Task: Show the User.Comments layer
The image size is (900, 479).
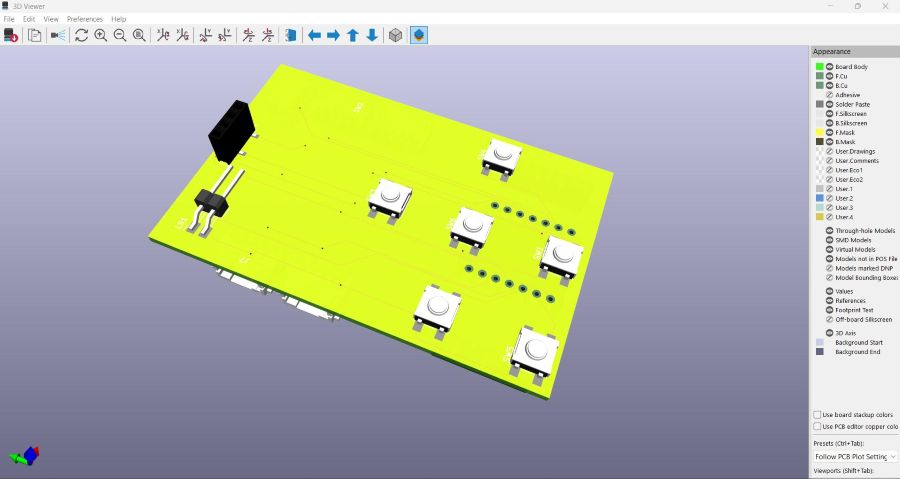Action: point(829,161)
